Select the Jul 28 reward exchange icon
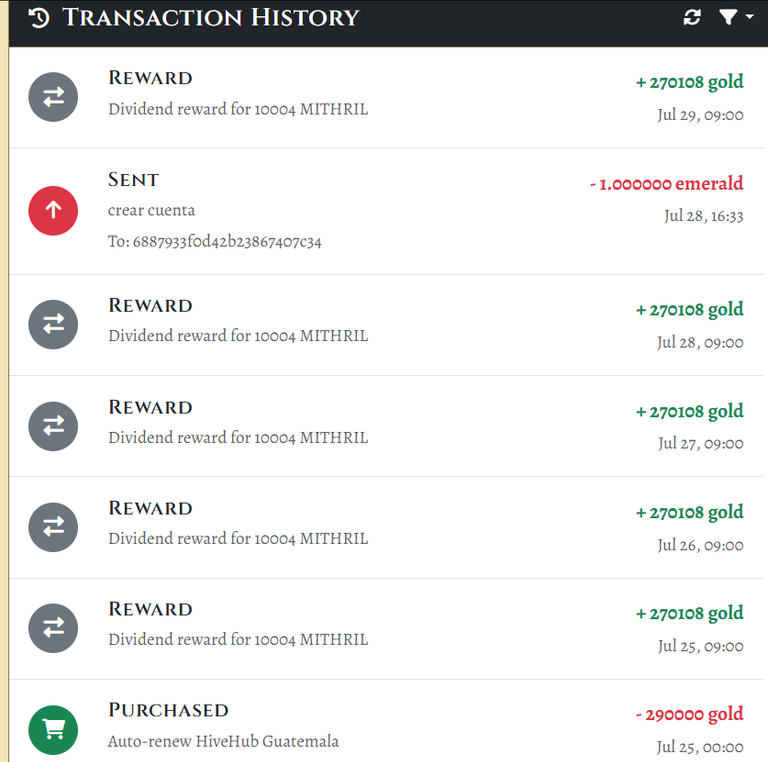The image size is (768, 762). point(53,324)
